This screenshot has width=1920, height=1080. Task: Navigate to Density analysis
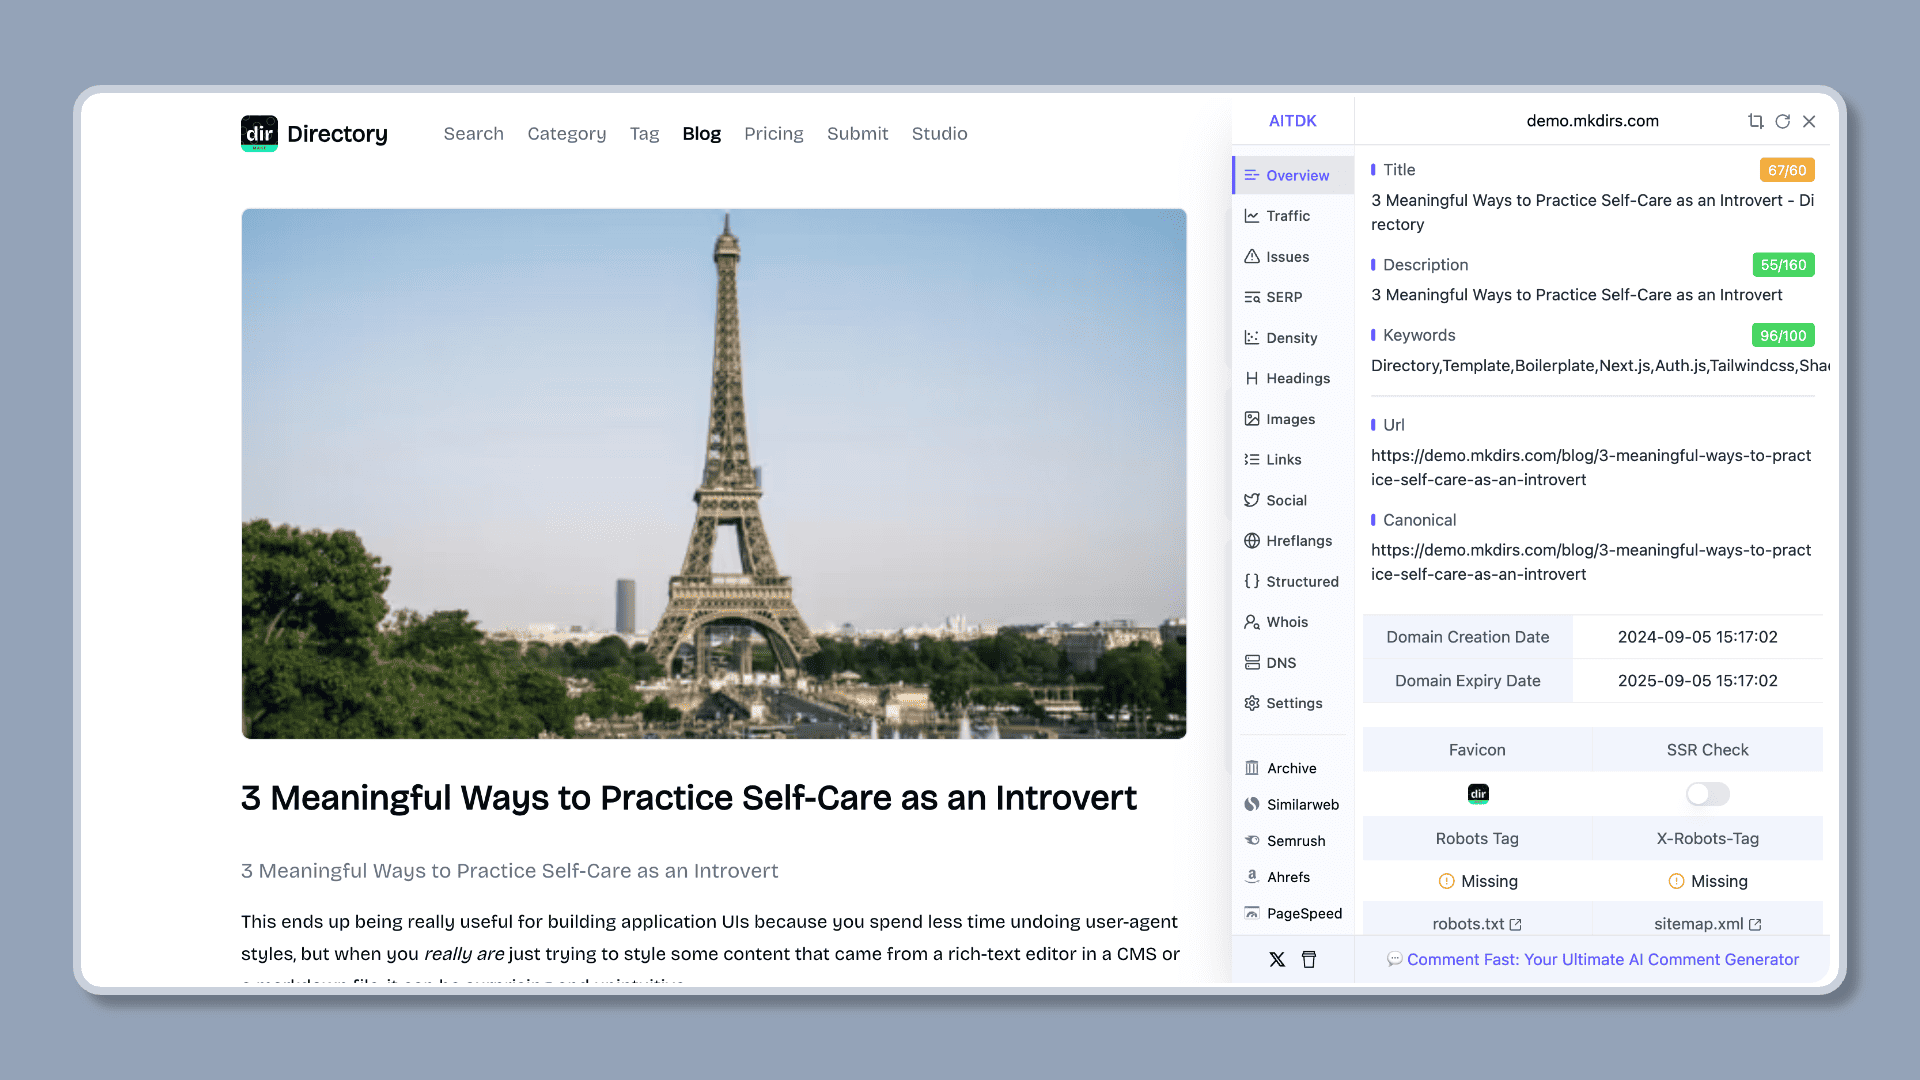click(x=1292, y=338)
